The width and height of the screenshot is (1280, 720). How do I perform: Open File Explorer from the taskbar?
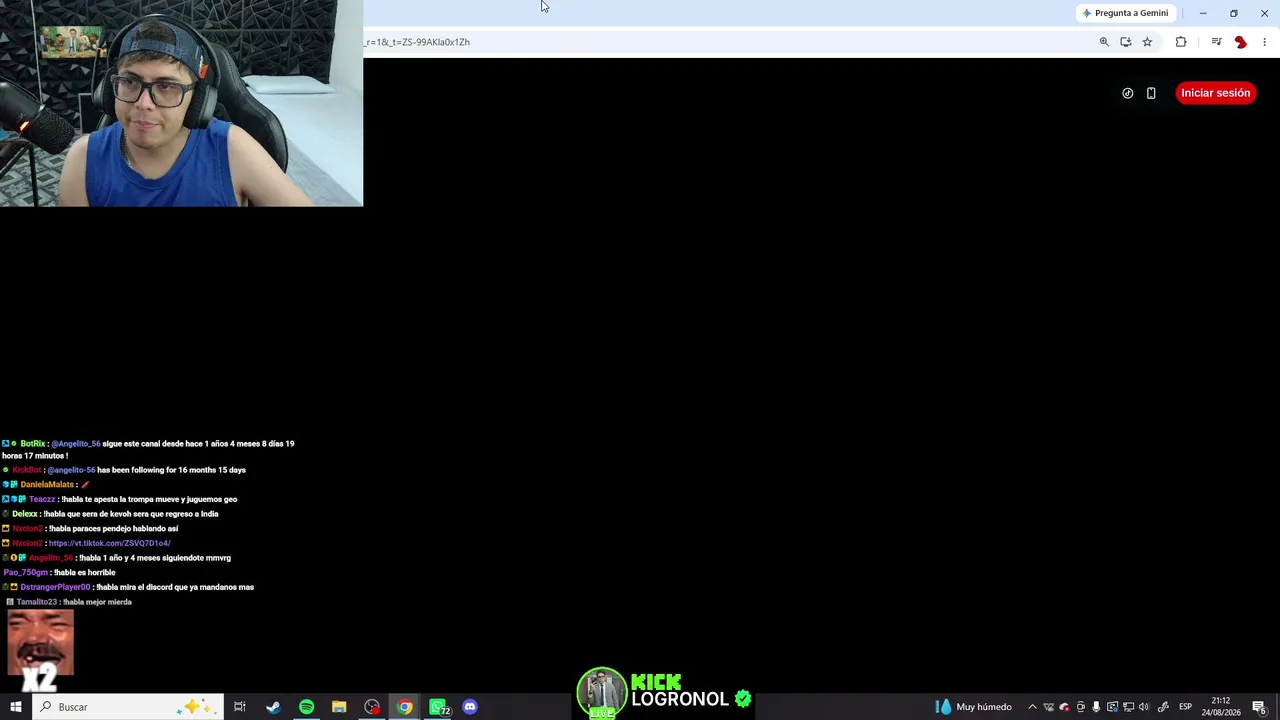(x=339, y=707)
